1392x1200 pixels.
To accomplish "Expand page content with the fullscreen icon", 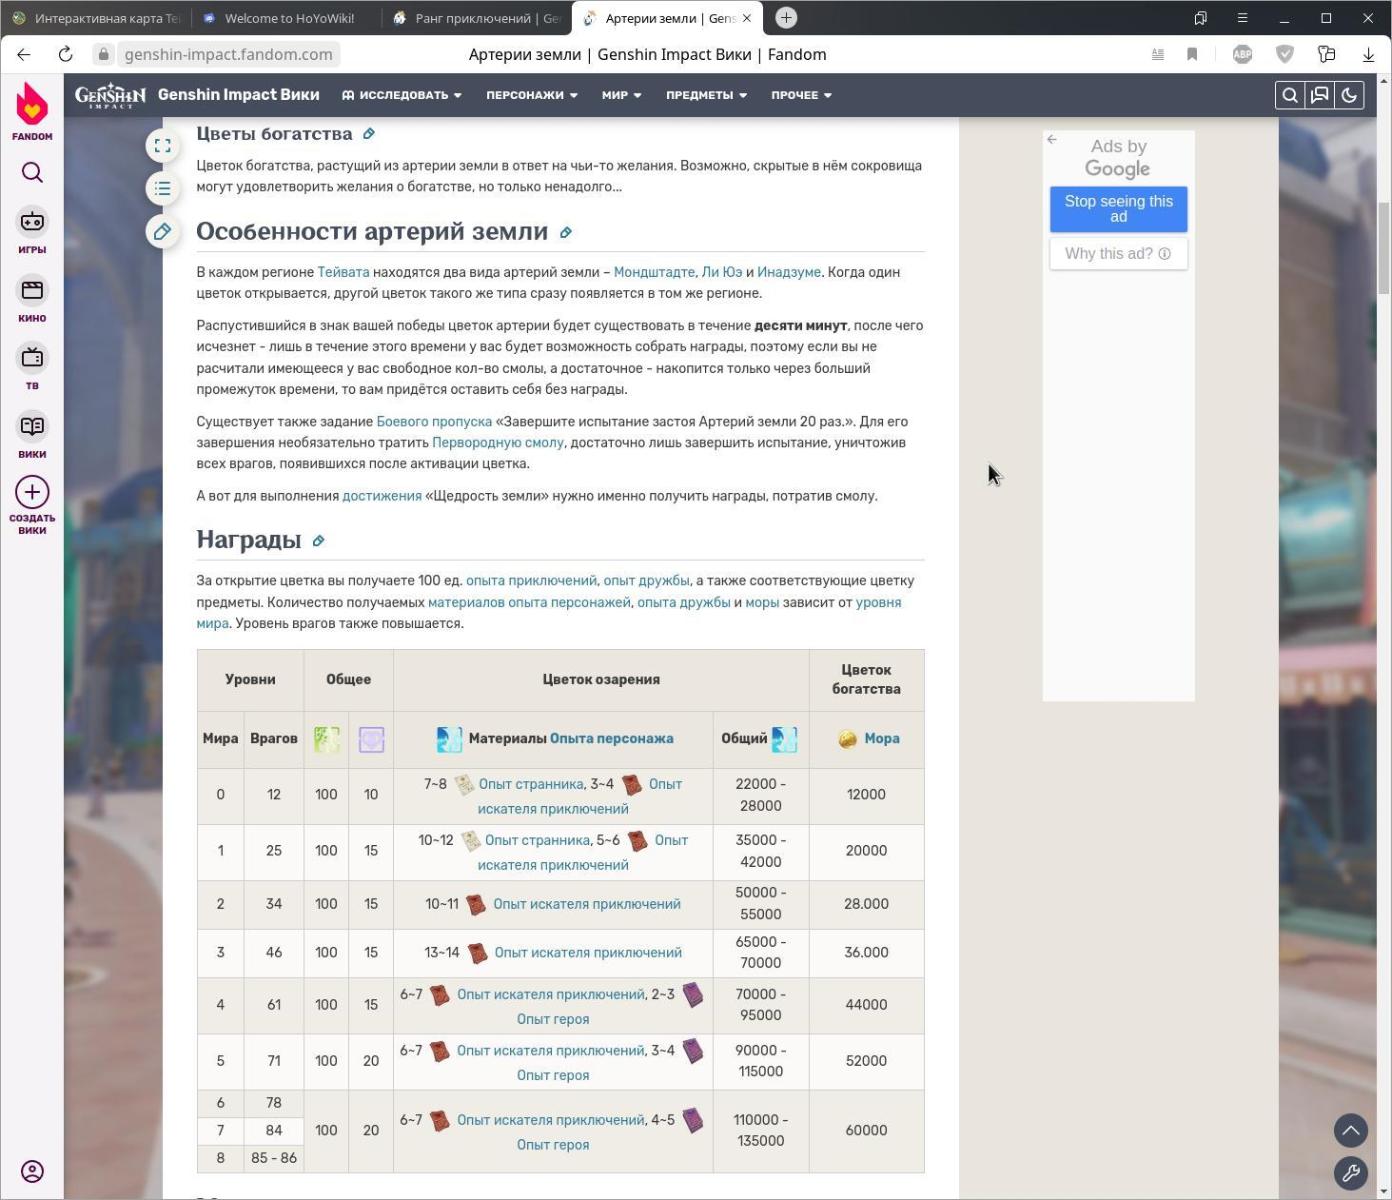I will click(x=163, y=146).
